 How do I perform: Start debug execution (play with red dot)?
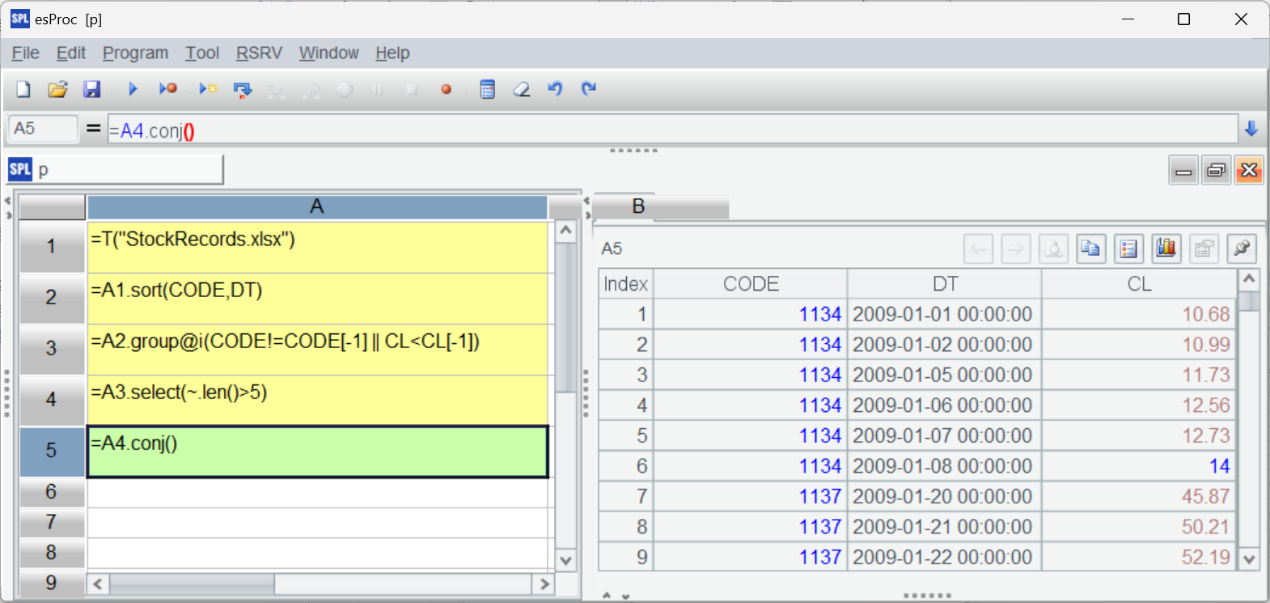[167, 90]
